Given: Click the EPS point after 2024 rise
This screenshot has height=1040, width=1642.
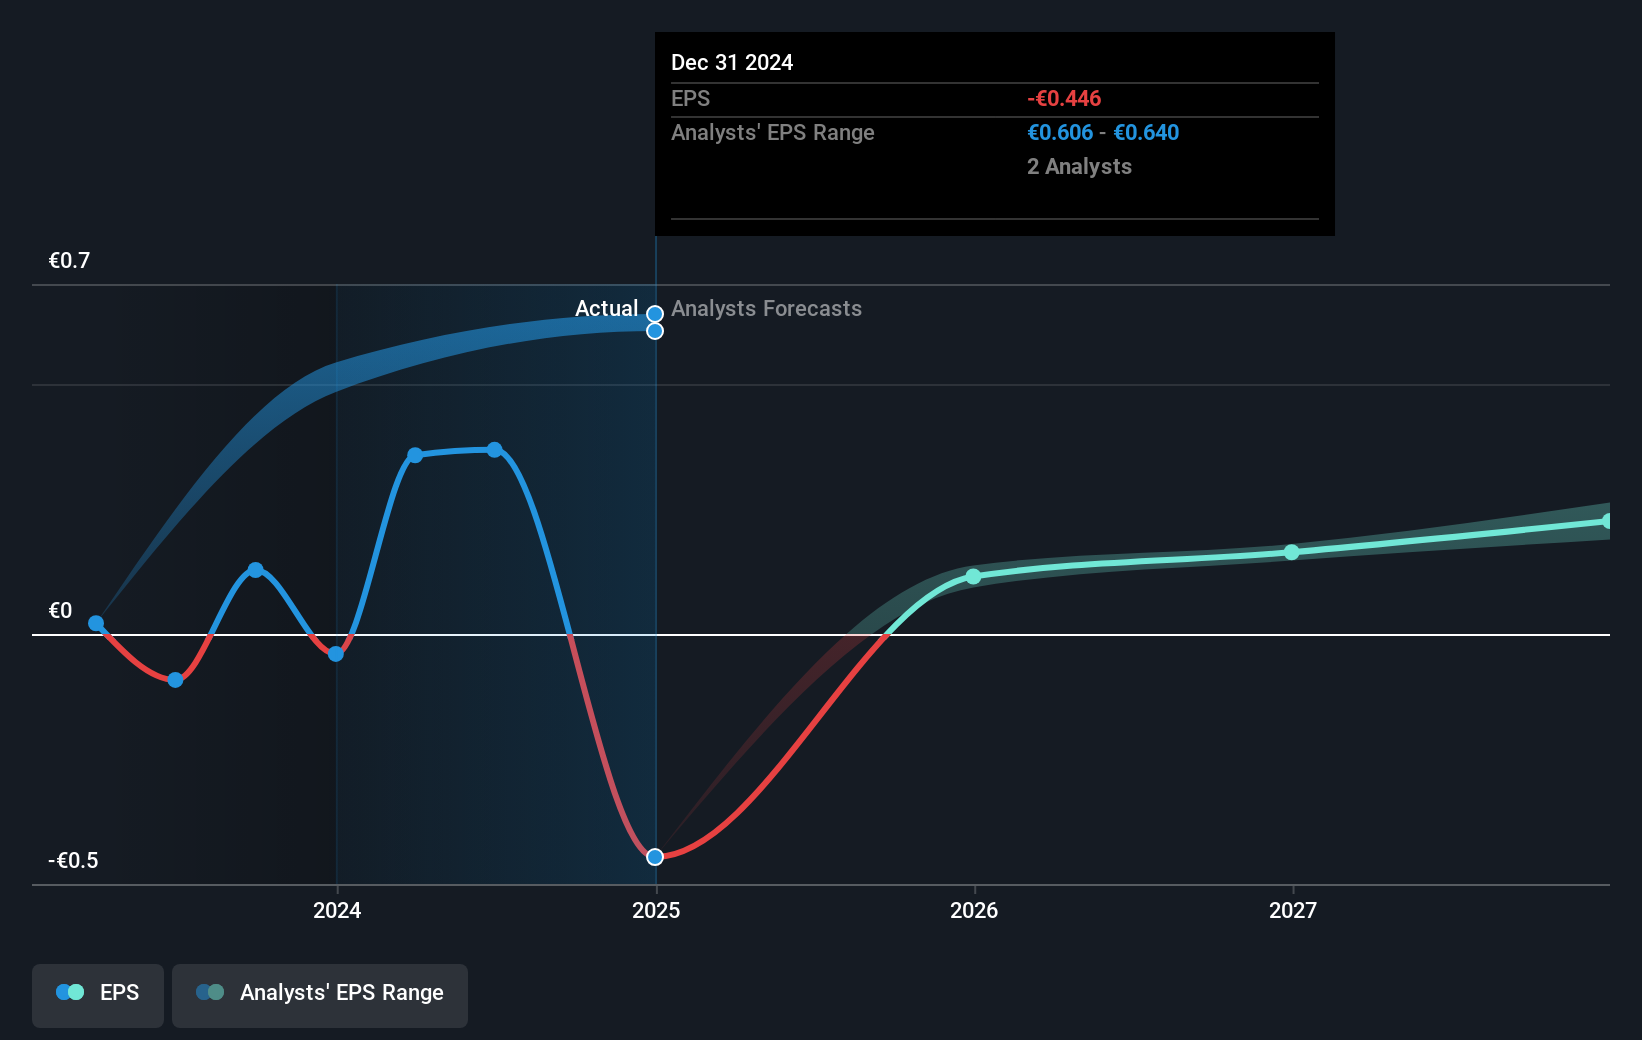Looking at the screenshot, I should (x=415, y=455).
